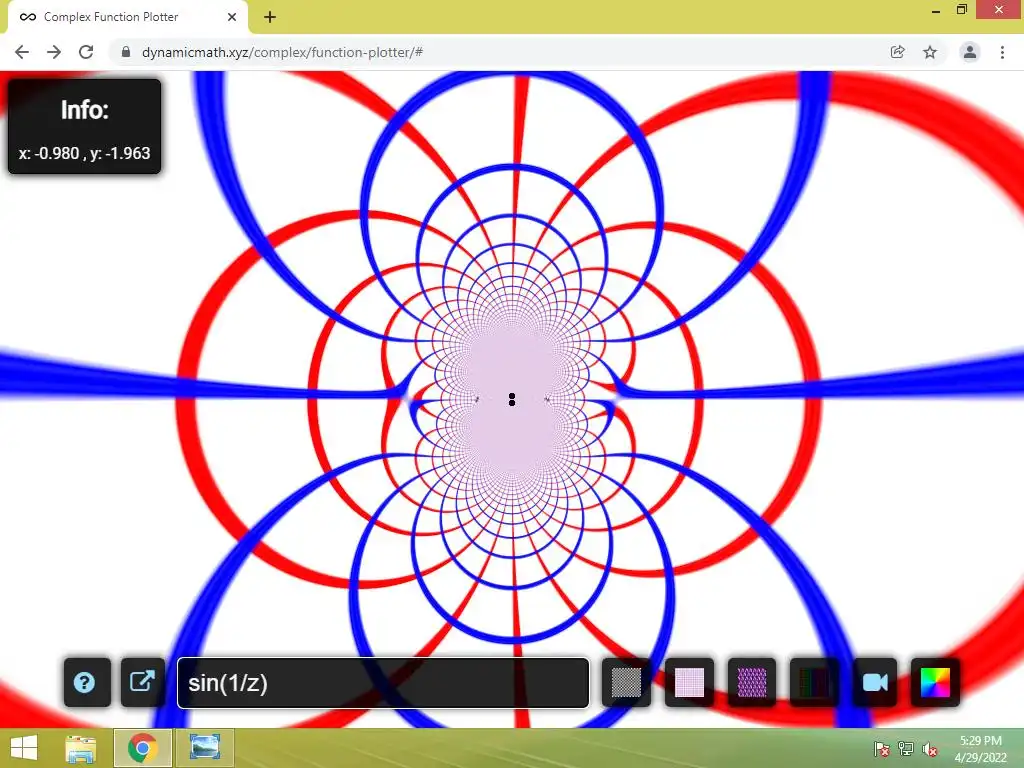
Task: Go forward in browser history
Action: click(54, 52)
